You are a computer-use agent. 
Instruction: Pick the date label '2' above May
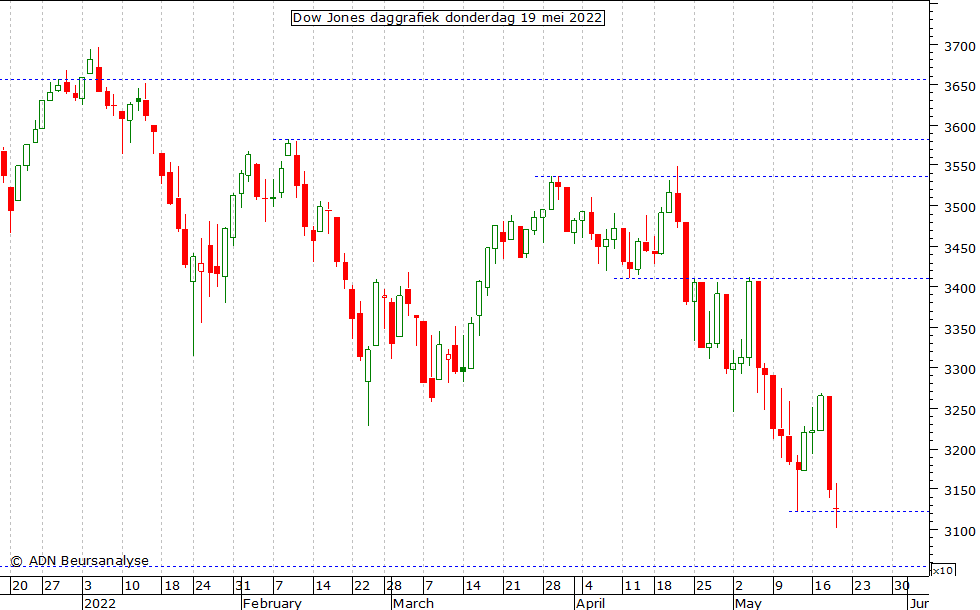pyautogui.click(x=739, y=586)
